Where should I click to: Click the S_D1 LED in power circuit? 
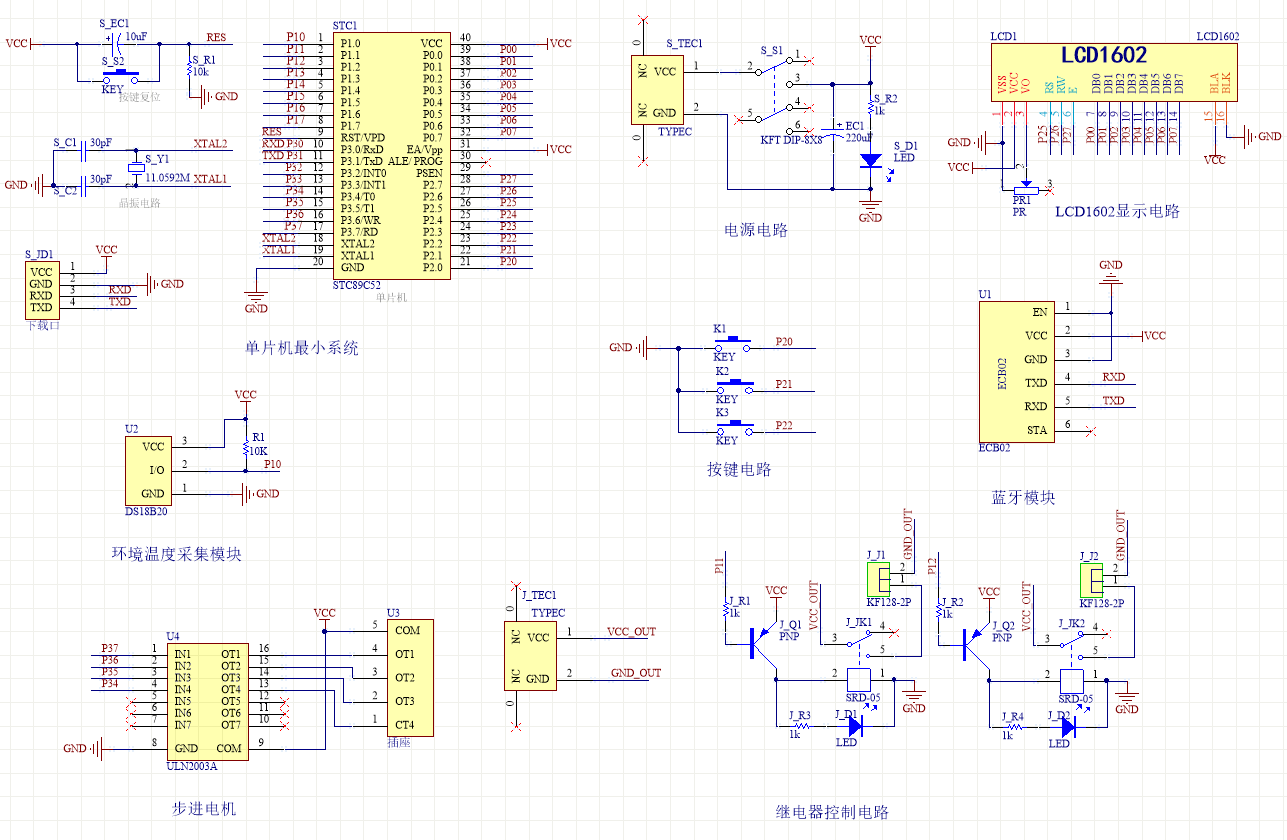pyautogui.click(x=870, y=160)
